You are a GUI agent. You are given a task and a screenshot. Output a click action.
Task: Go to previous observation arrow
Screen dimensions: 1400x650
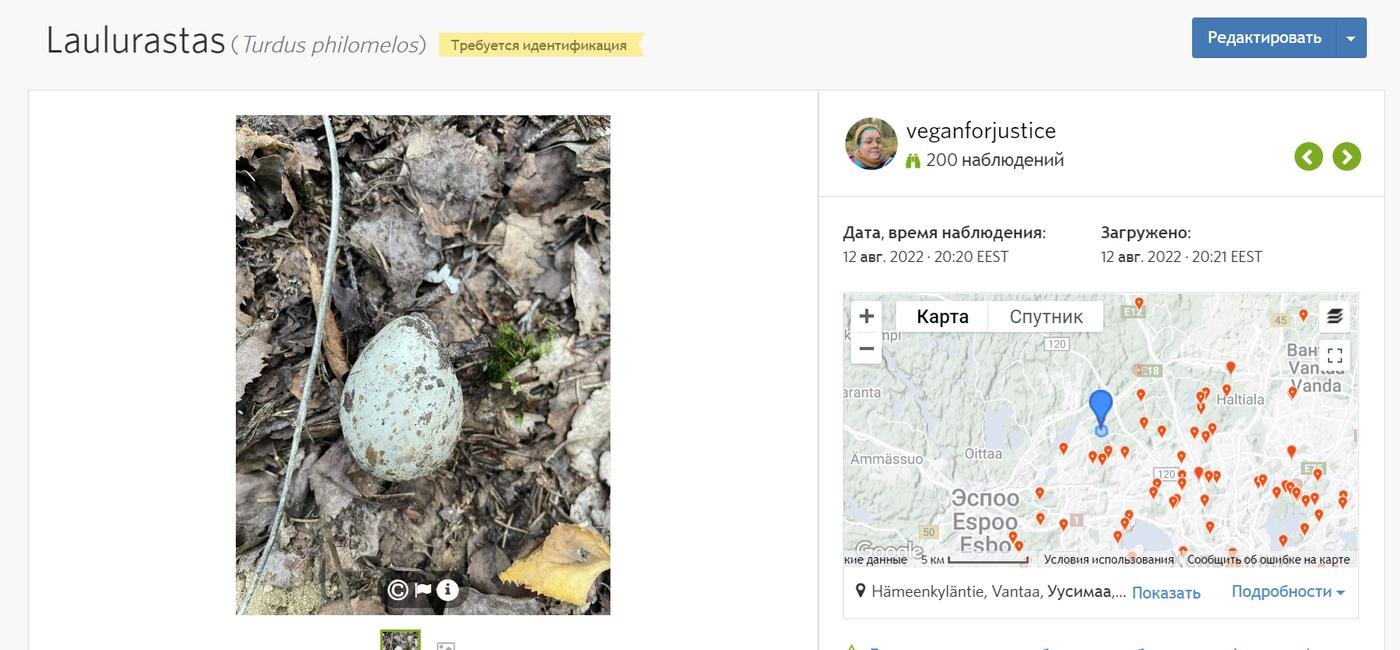[1309, 156]
